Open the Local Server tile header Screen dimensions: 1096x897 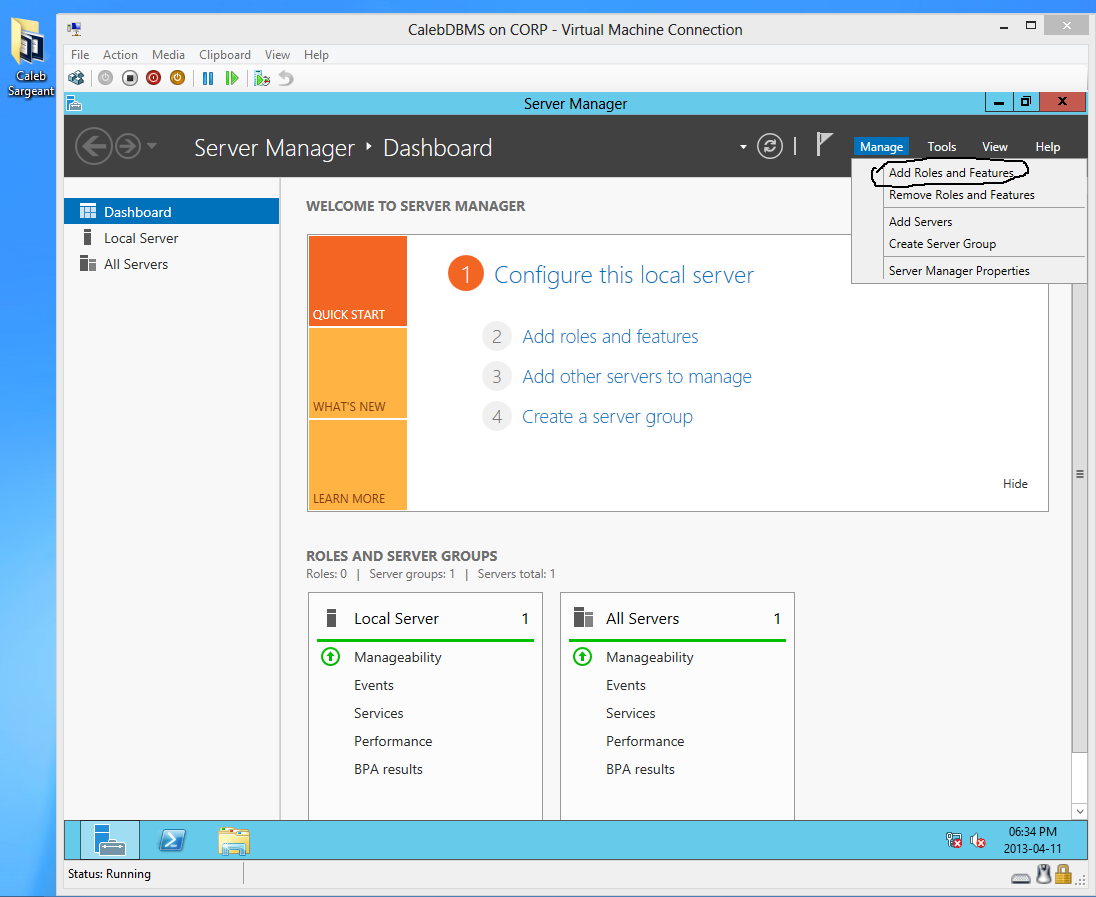click(x=425, y=618)
